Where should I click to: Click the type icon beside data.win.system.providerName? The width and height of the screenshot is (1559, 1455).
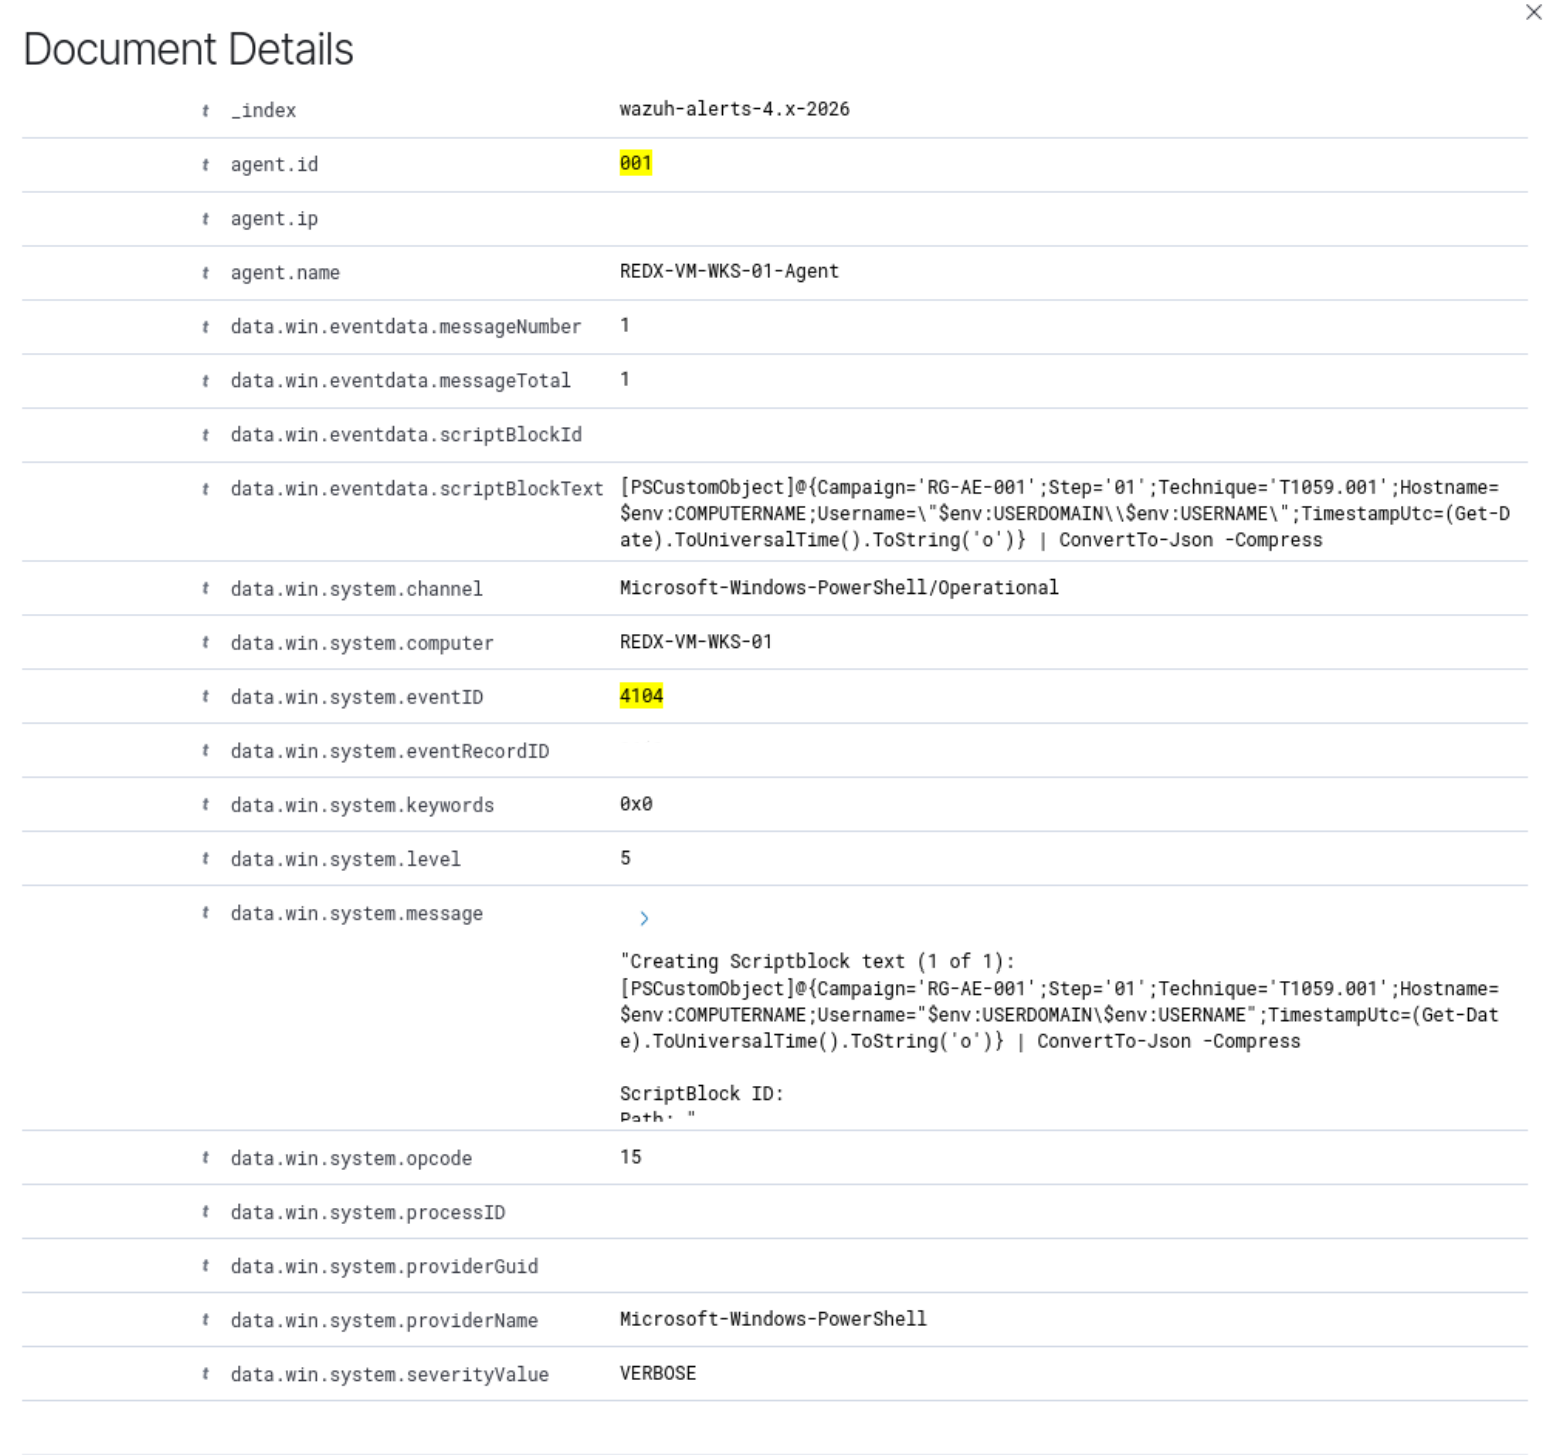coord(205,1320)
